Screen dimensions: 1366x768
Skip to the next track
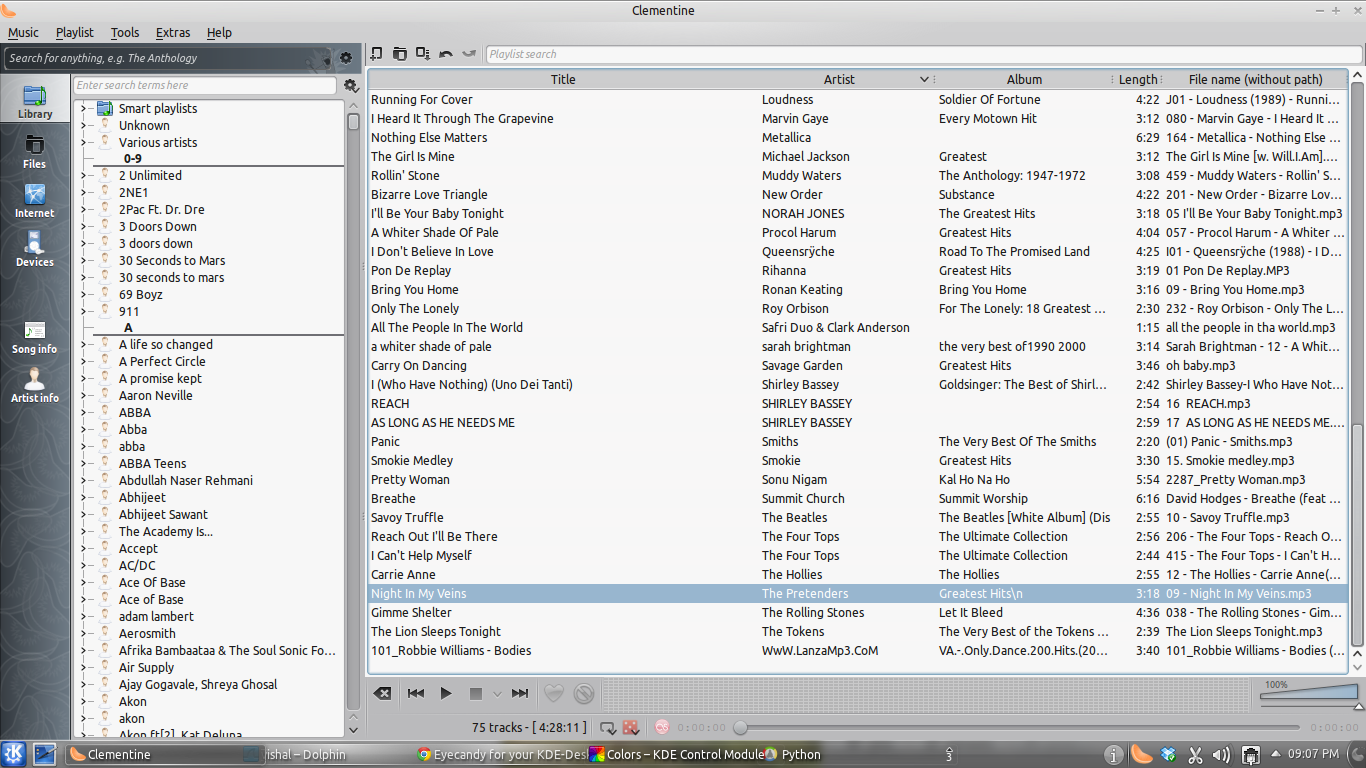click(520, 693)
